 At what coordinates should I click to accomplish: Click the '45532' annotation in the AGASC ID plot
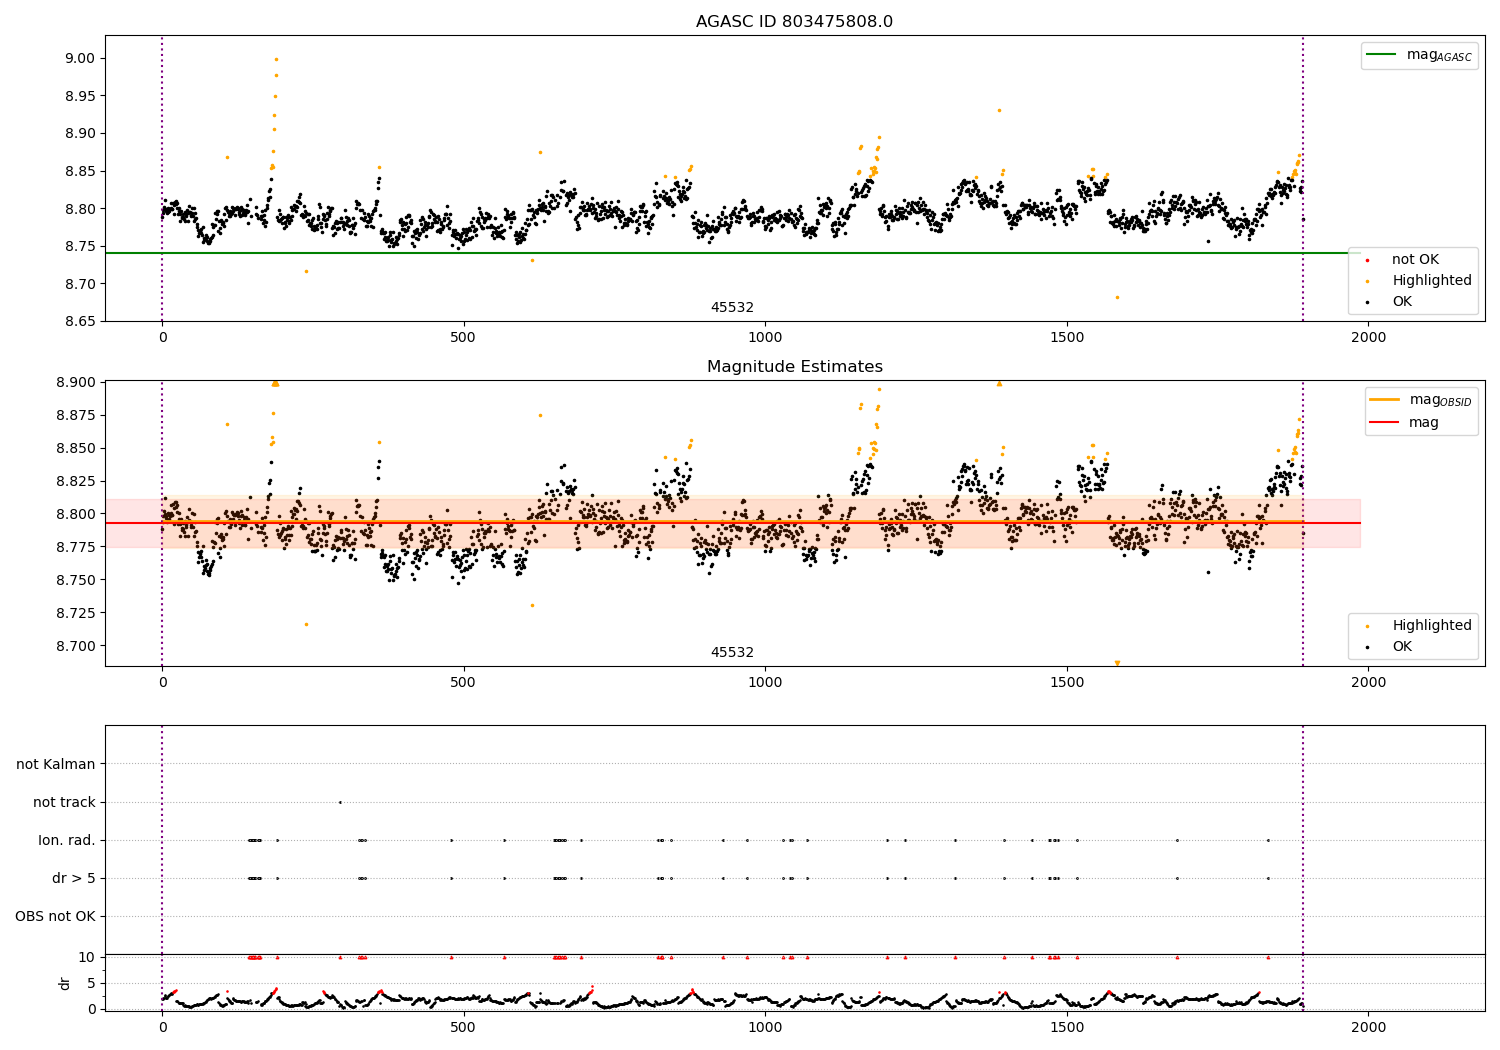[x=732, y=308]
